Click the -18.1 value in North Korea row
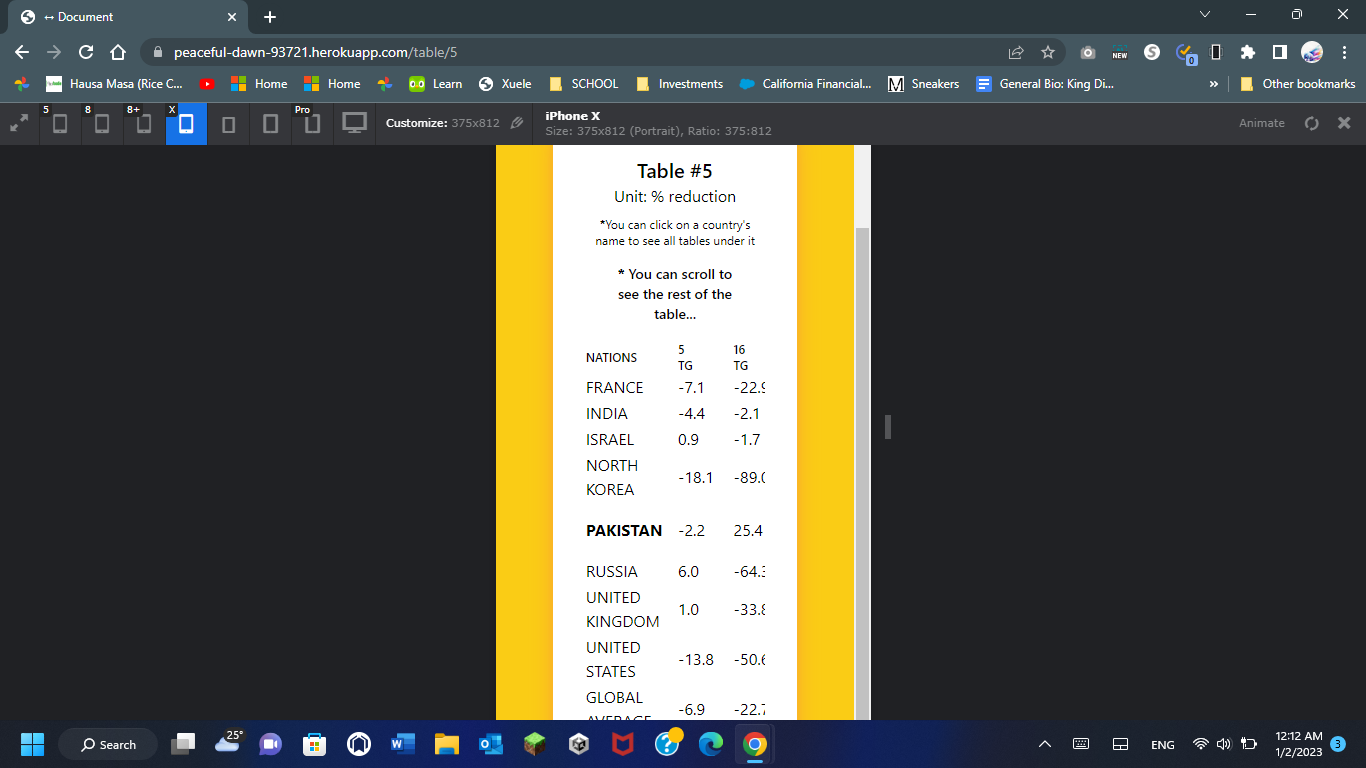 (x=695, y=478)
